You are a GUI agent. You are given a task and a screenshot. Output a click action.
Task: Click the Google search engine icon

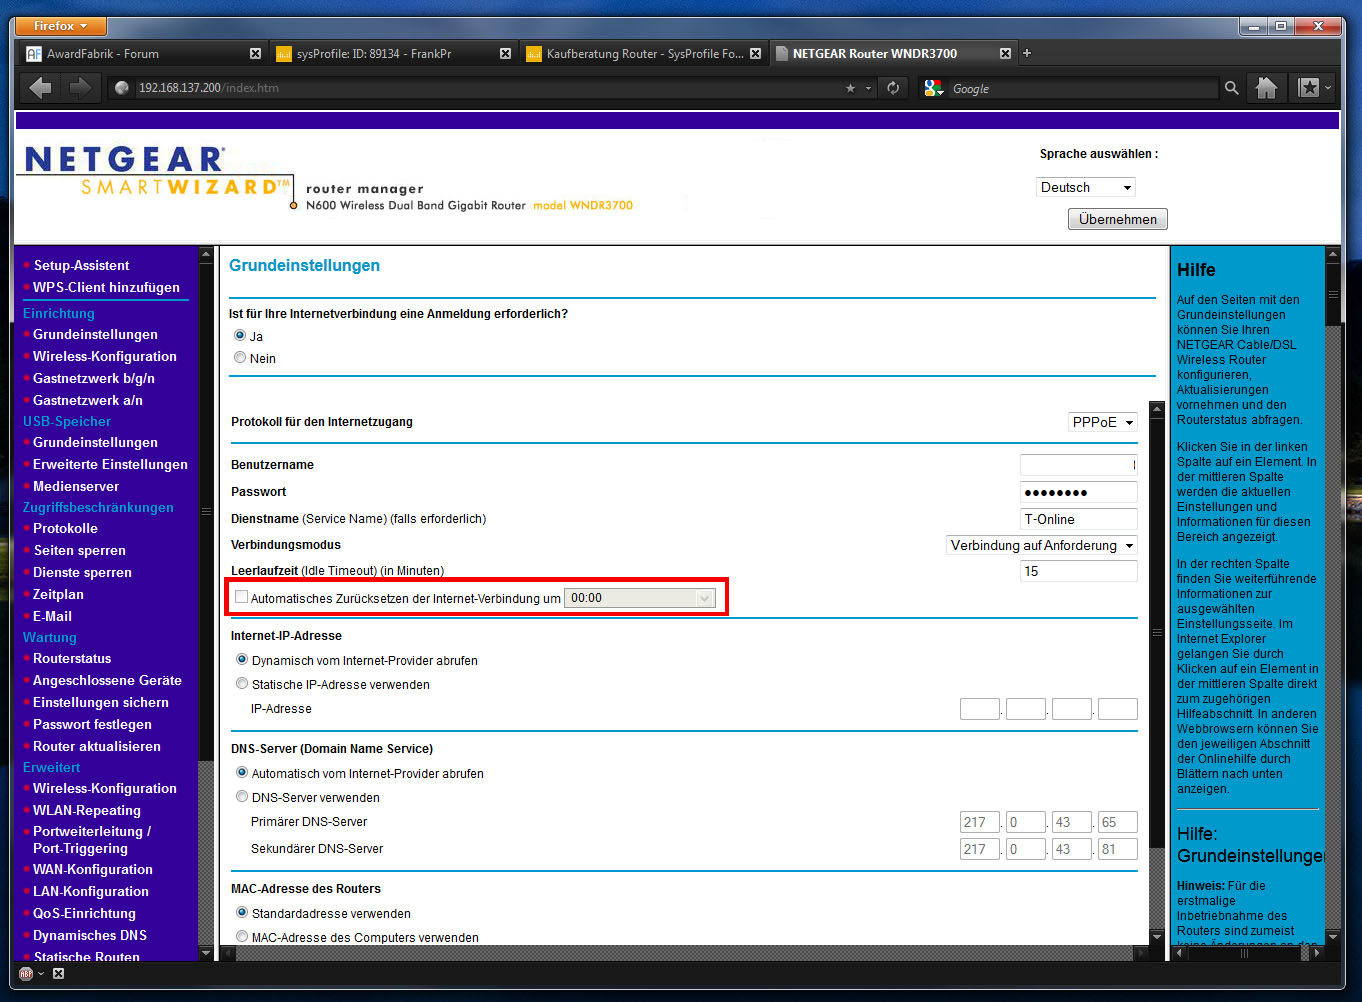point(933,88)
